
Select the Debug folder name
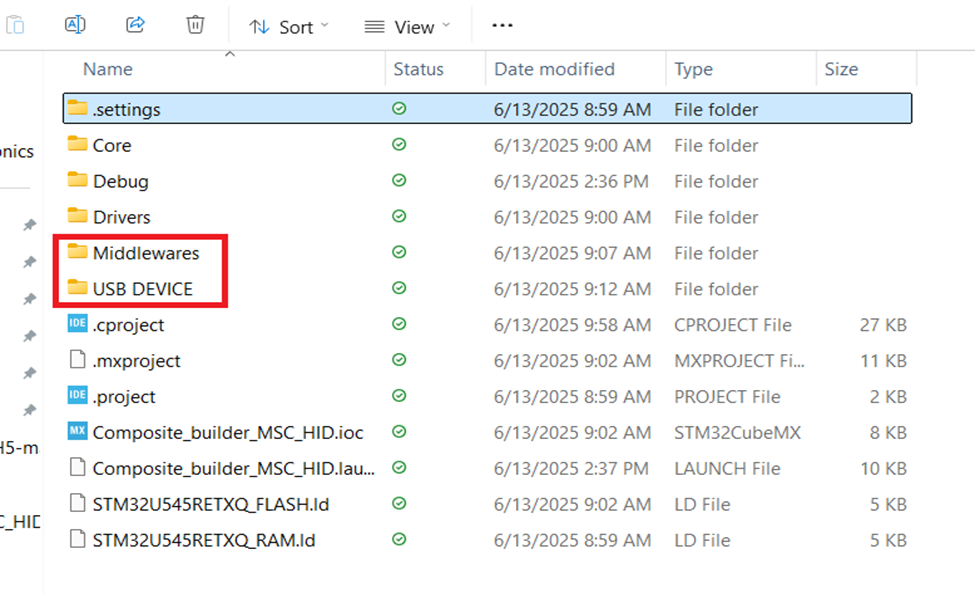coord(121,182)
